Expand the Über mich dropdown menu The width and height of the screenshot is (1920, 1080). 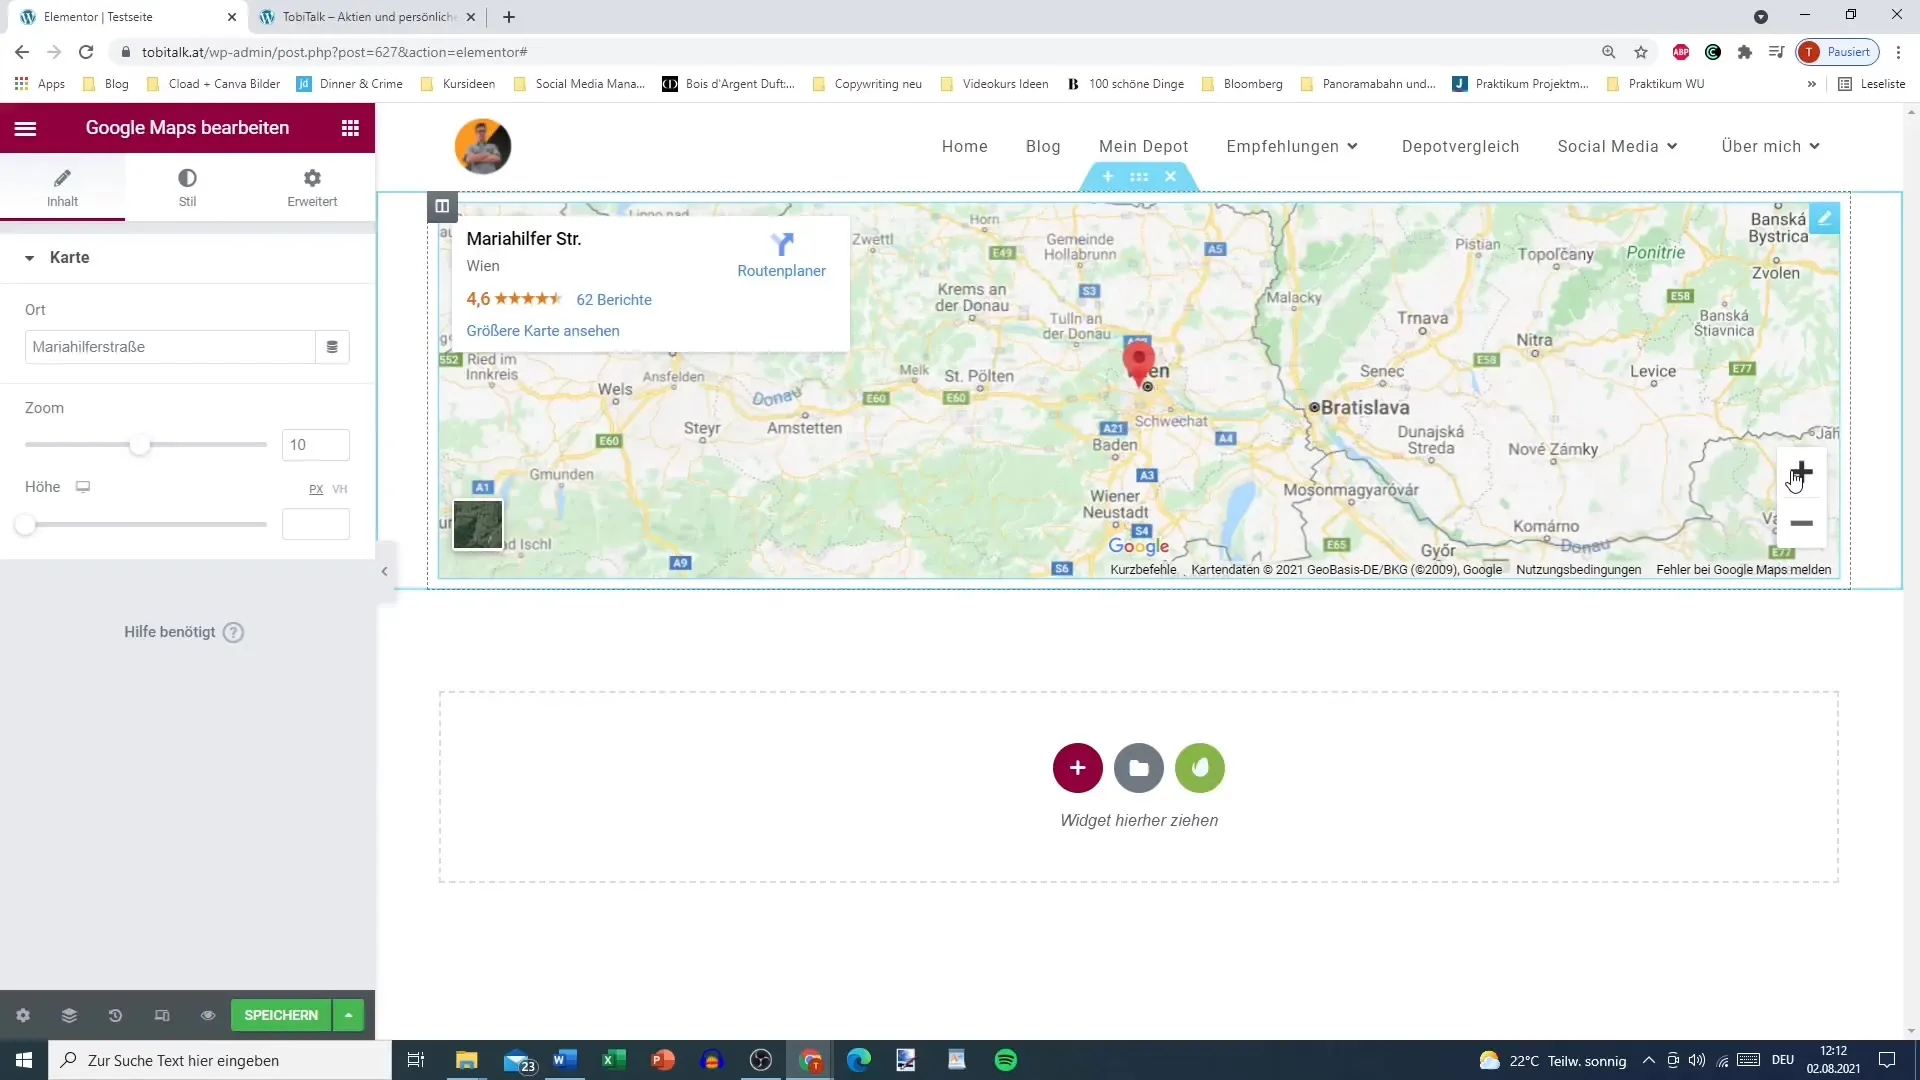1770,146
